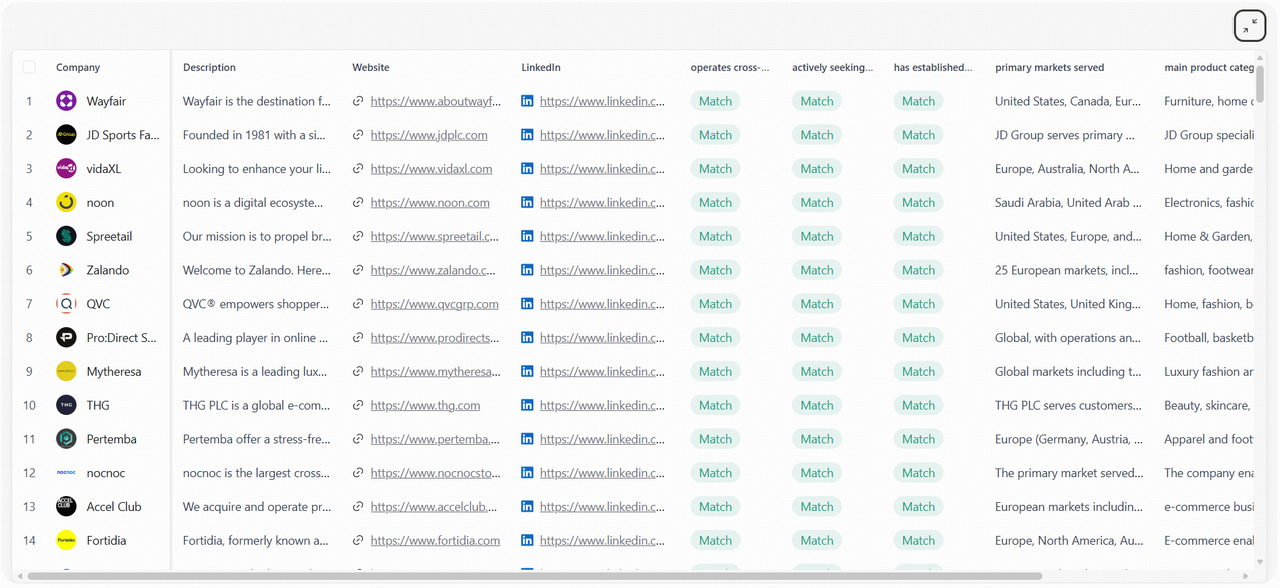
Task: Click the horizontal scrollbar at the bottom
Action: tap(534, 577)
